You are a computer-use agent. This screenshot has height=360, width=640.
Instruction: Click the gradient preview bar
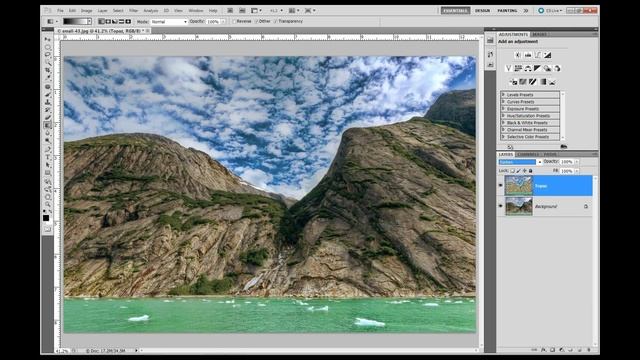pos(75,22)
